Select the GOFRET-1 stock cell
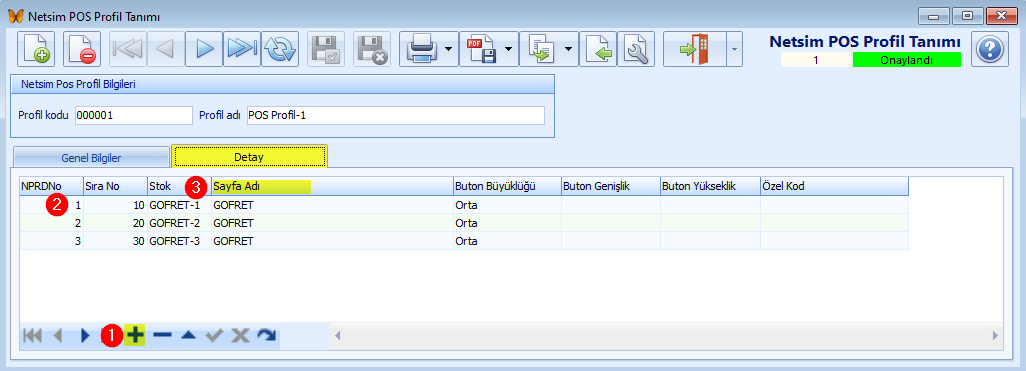 (179, 205)
